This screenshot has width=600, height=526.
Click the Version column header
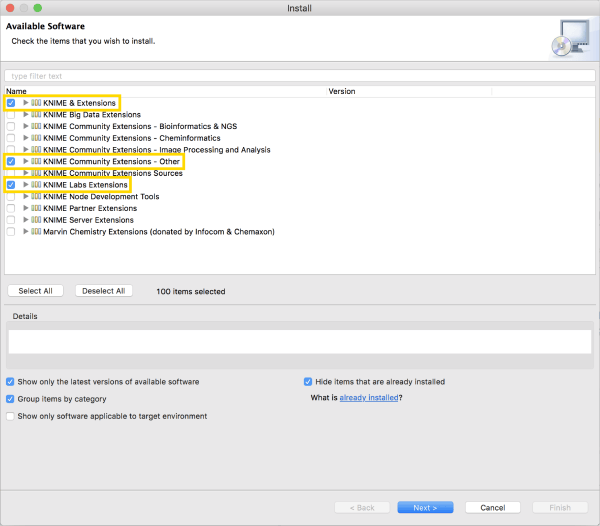(409, 91)
